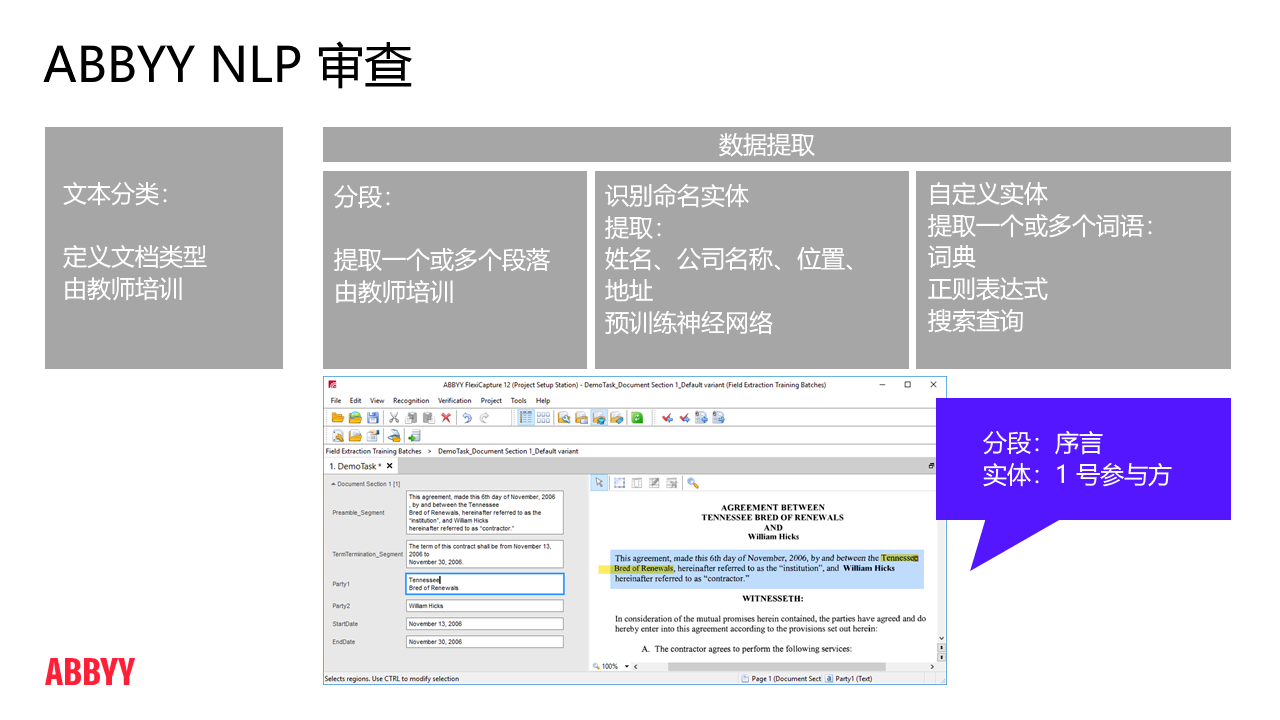Click the Paste clipboard icon
Screen dimensions: 1280x720
click(x=428, y=418)
